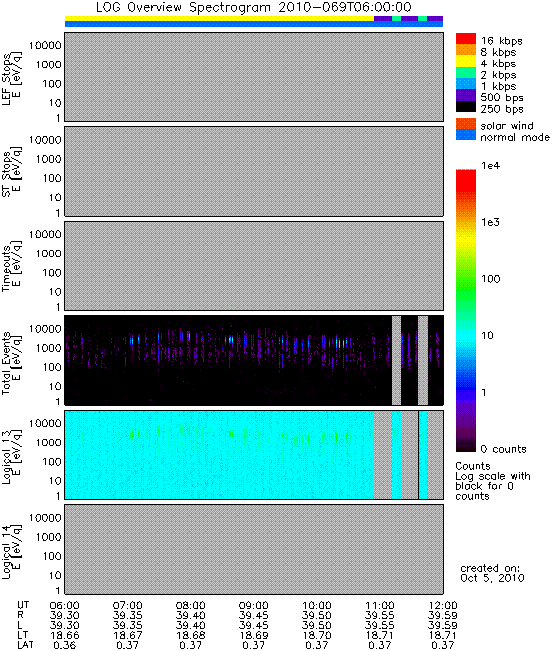Image resolution: width=552 pixels, height=651 pixels.
Task: Click the 10000 tick on LEF Stops axis
Action: tap(45, 45)
